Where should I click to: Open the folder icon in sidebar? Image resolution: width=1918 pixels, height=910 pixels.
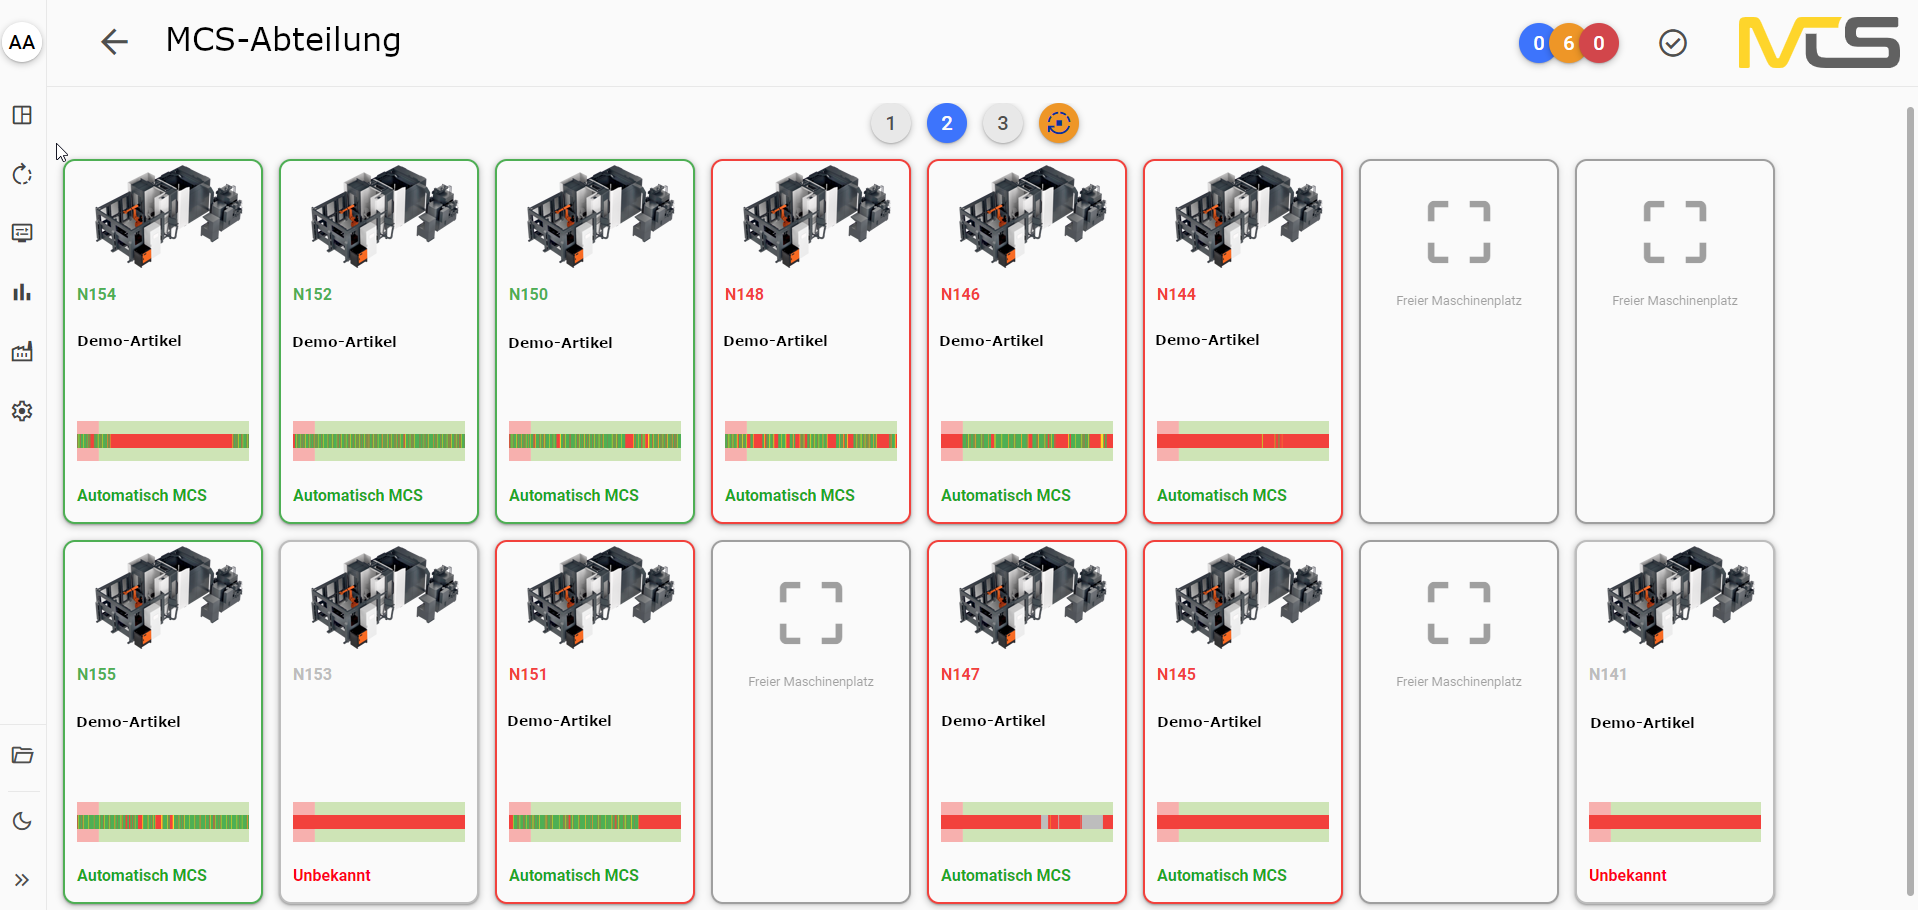click(x=22, y=755)
